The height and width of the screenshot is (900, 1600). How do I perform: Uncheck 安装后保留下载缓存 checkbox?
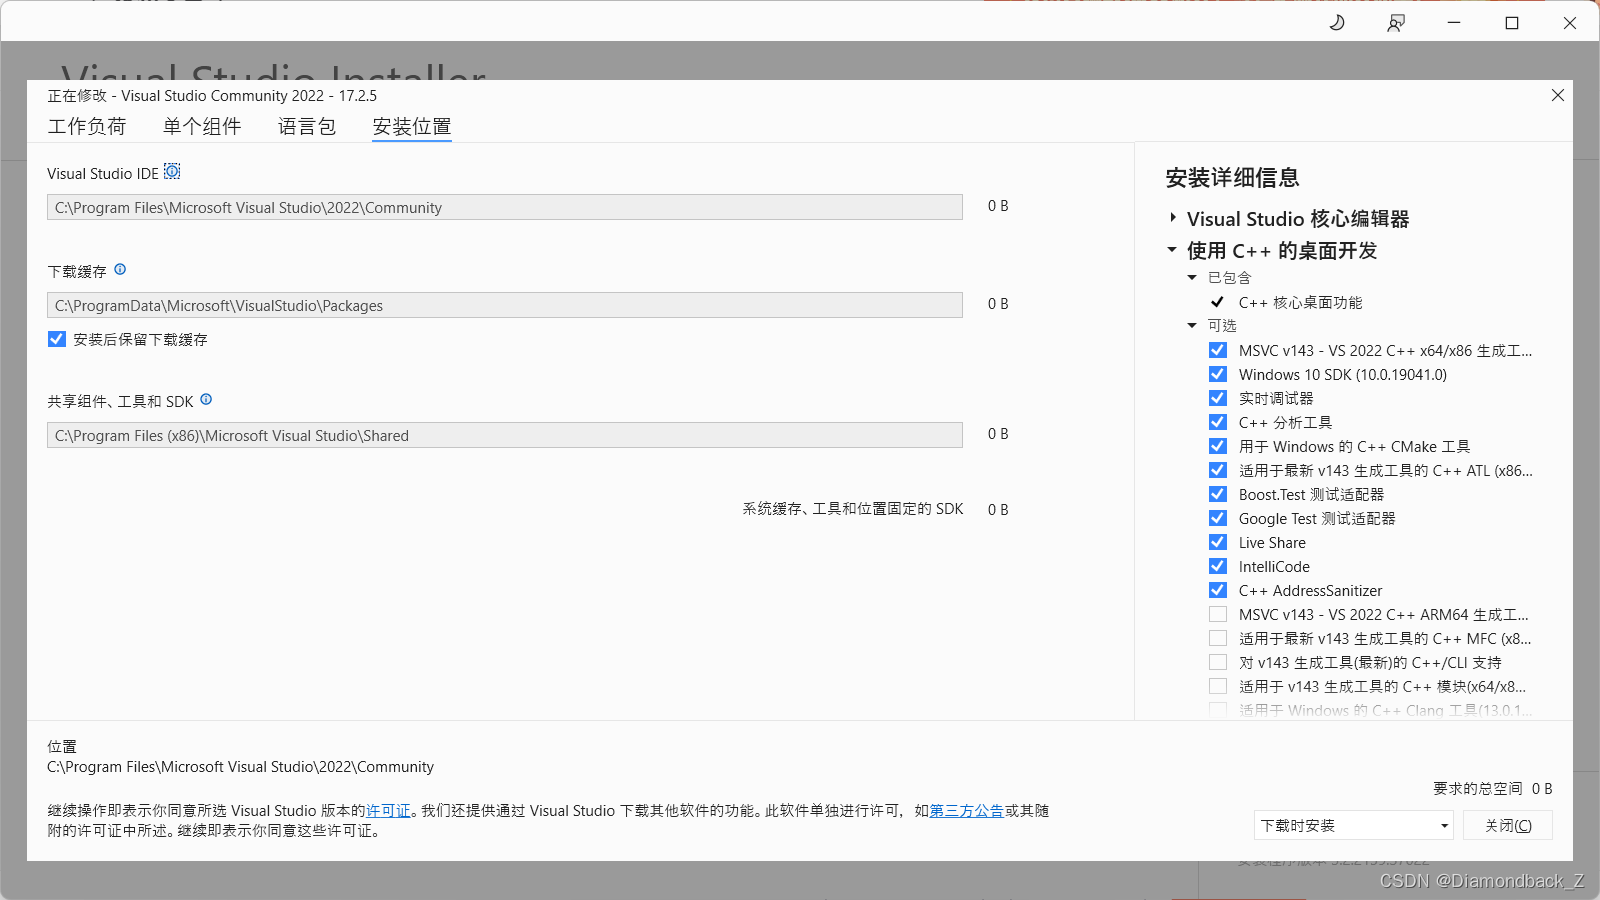[57, 339]
